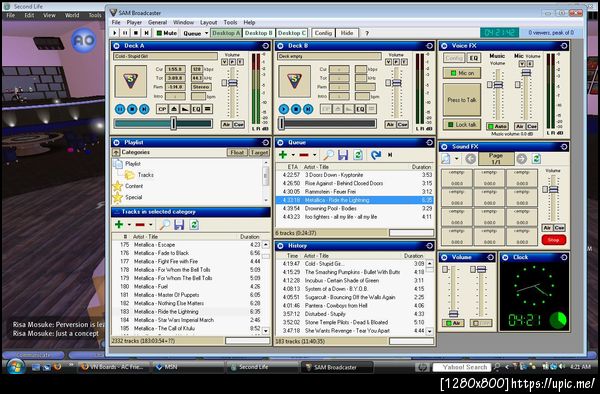Click the main toolbar stop button
600x394 pixels.
[x=136, y=33]
